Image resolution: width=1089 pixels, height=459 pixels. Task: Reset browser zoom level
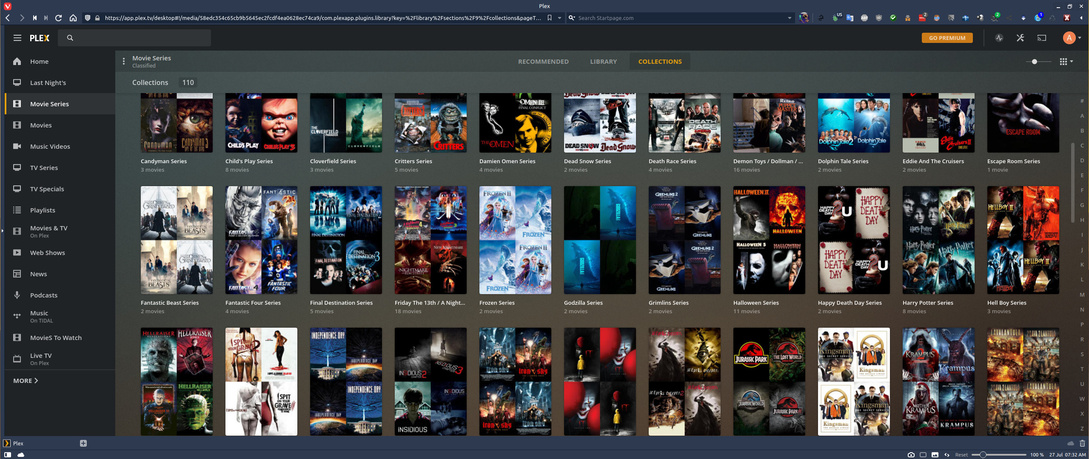click(961, 454)
